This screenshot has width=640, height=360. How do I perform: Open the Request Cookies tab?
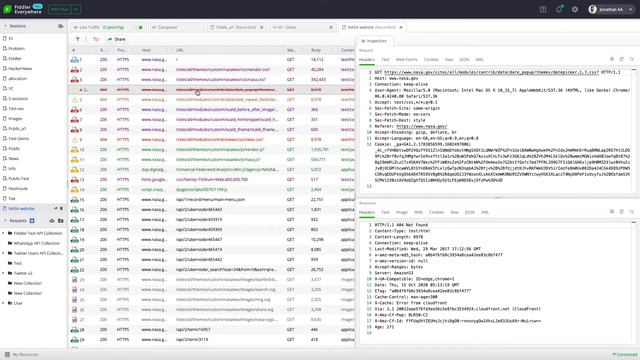pos(431,60)
